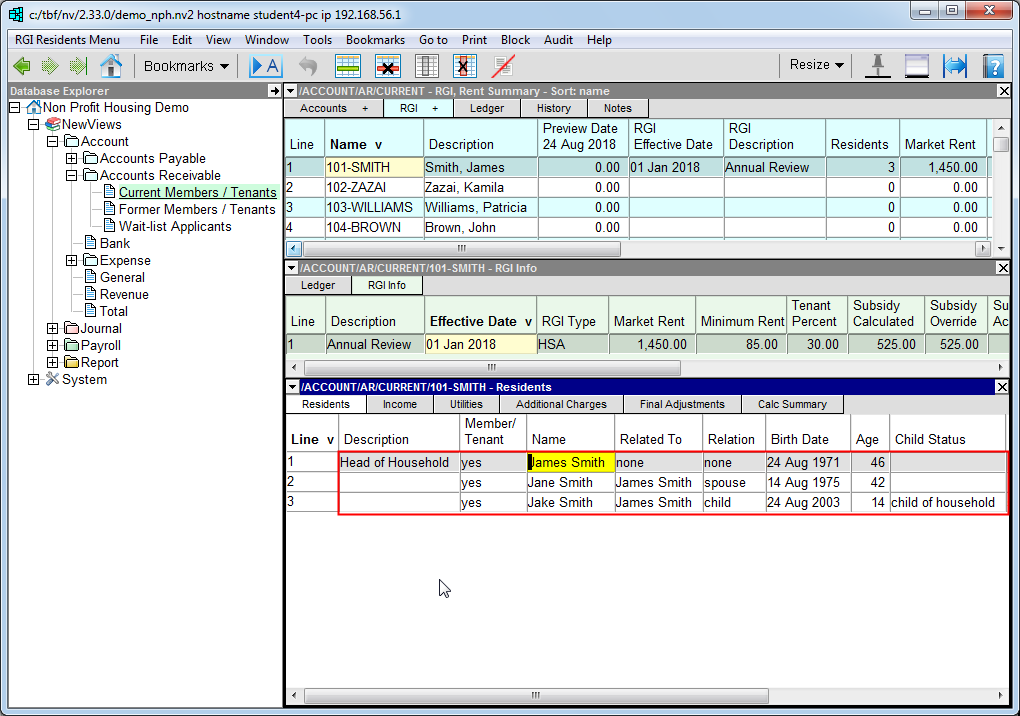This screenshot has height=716, width=1020.
Task: Open the Bookmarks dropdown in toolbar
Action: [x=186, y=66]
